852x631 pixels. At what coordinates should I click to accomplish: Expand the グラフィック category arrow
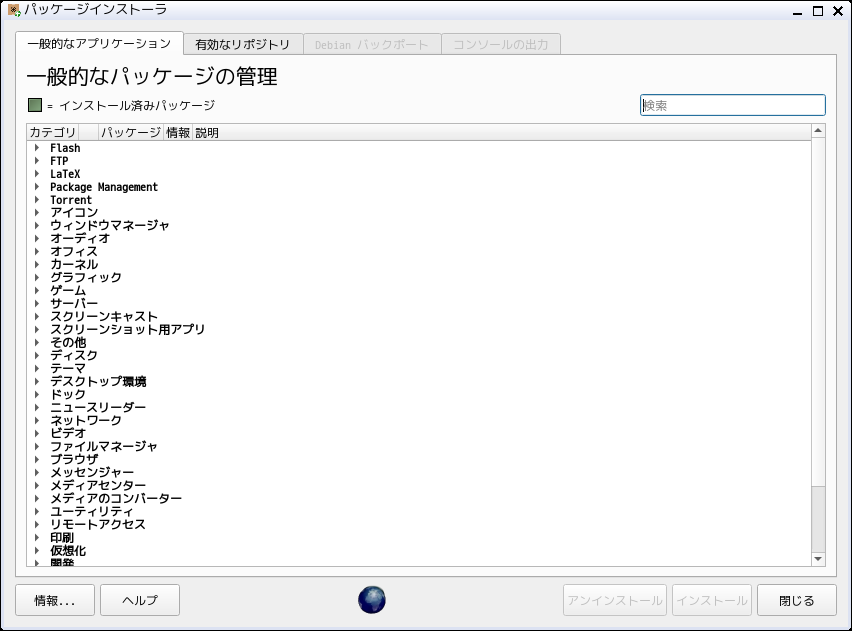[36, 278]
